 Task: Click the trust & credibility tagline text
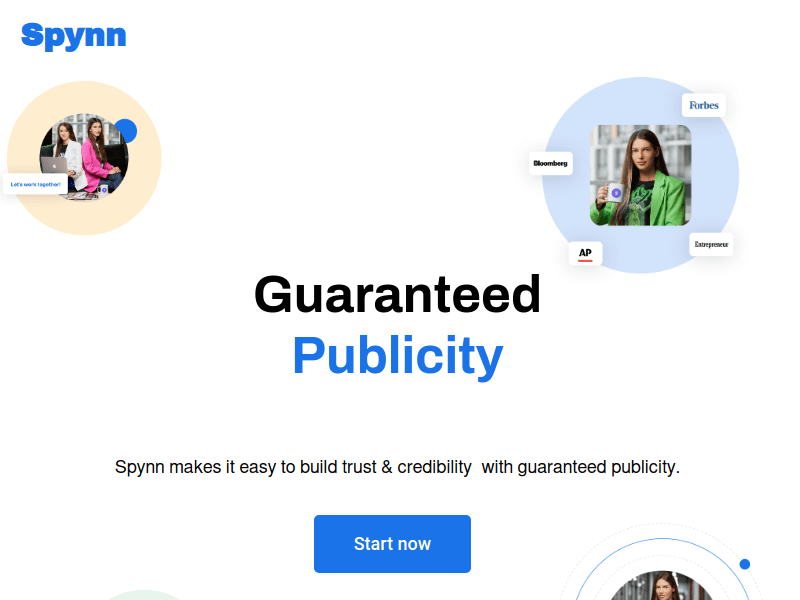click(x=397, y=467)
